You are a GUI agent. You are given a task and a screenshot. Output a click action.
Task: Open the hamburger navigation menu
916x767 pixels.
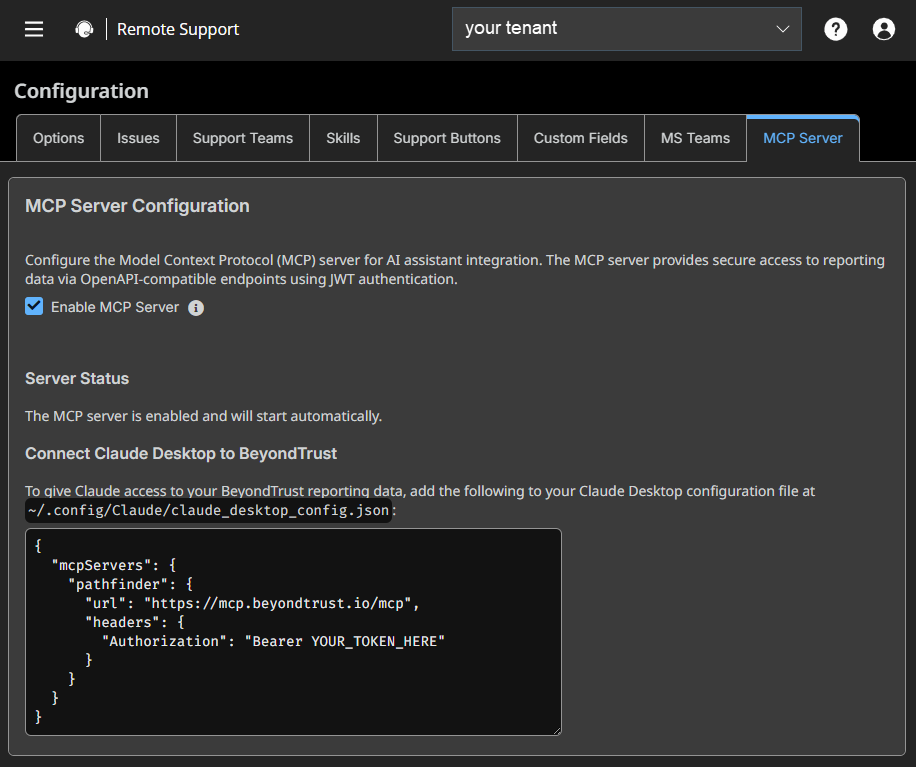click(x=34, y=29)
